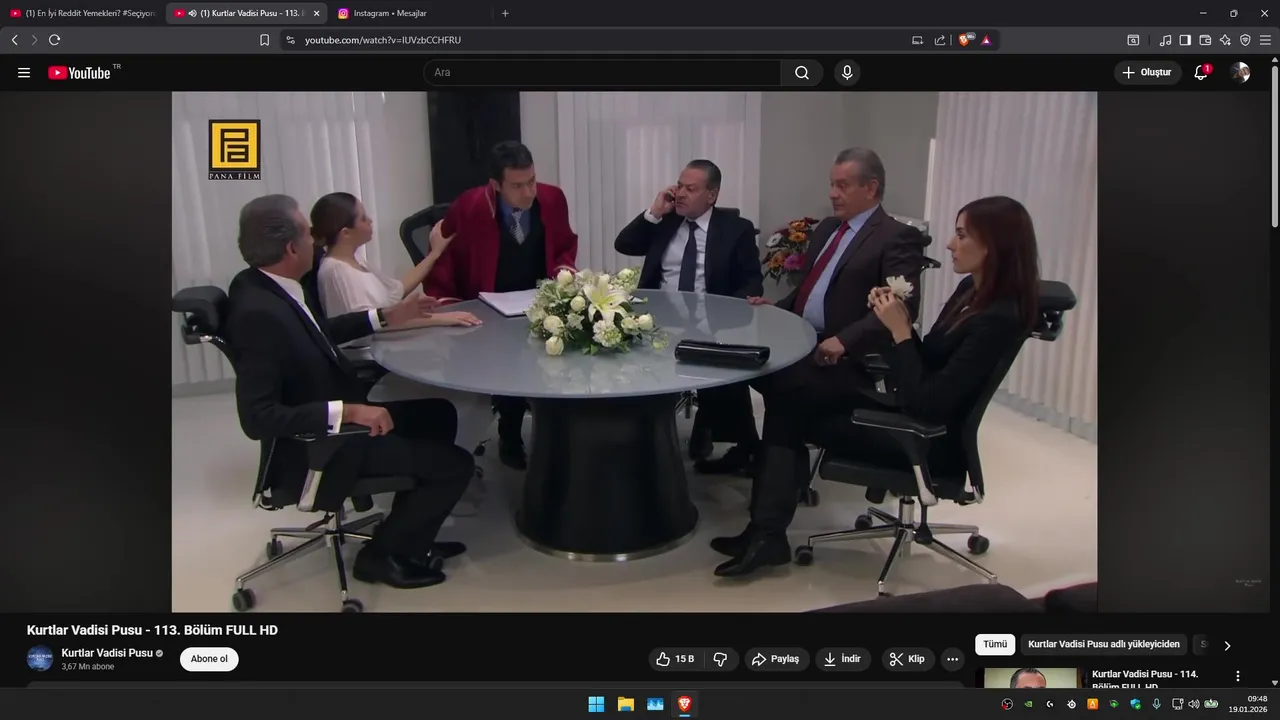Open Leo AI sparkle icon

(x=1225, y=40)
